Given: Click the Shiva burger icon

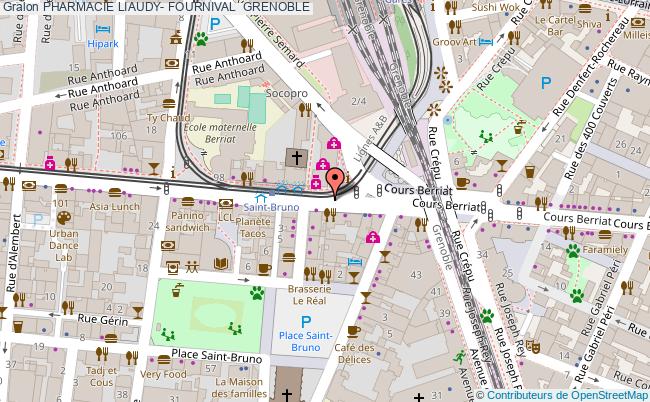Looking at the screenshot, I should point(585,8).
